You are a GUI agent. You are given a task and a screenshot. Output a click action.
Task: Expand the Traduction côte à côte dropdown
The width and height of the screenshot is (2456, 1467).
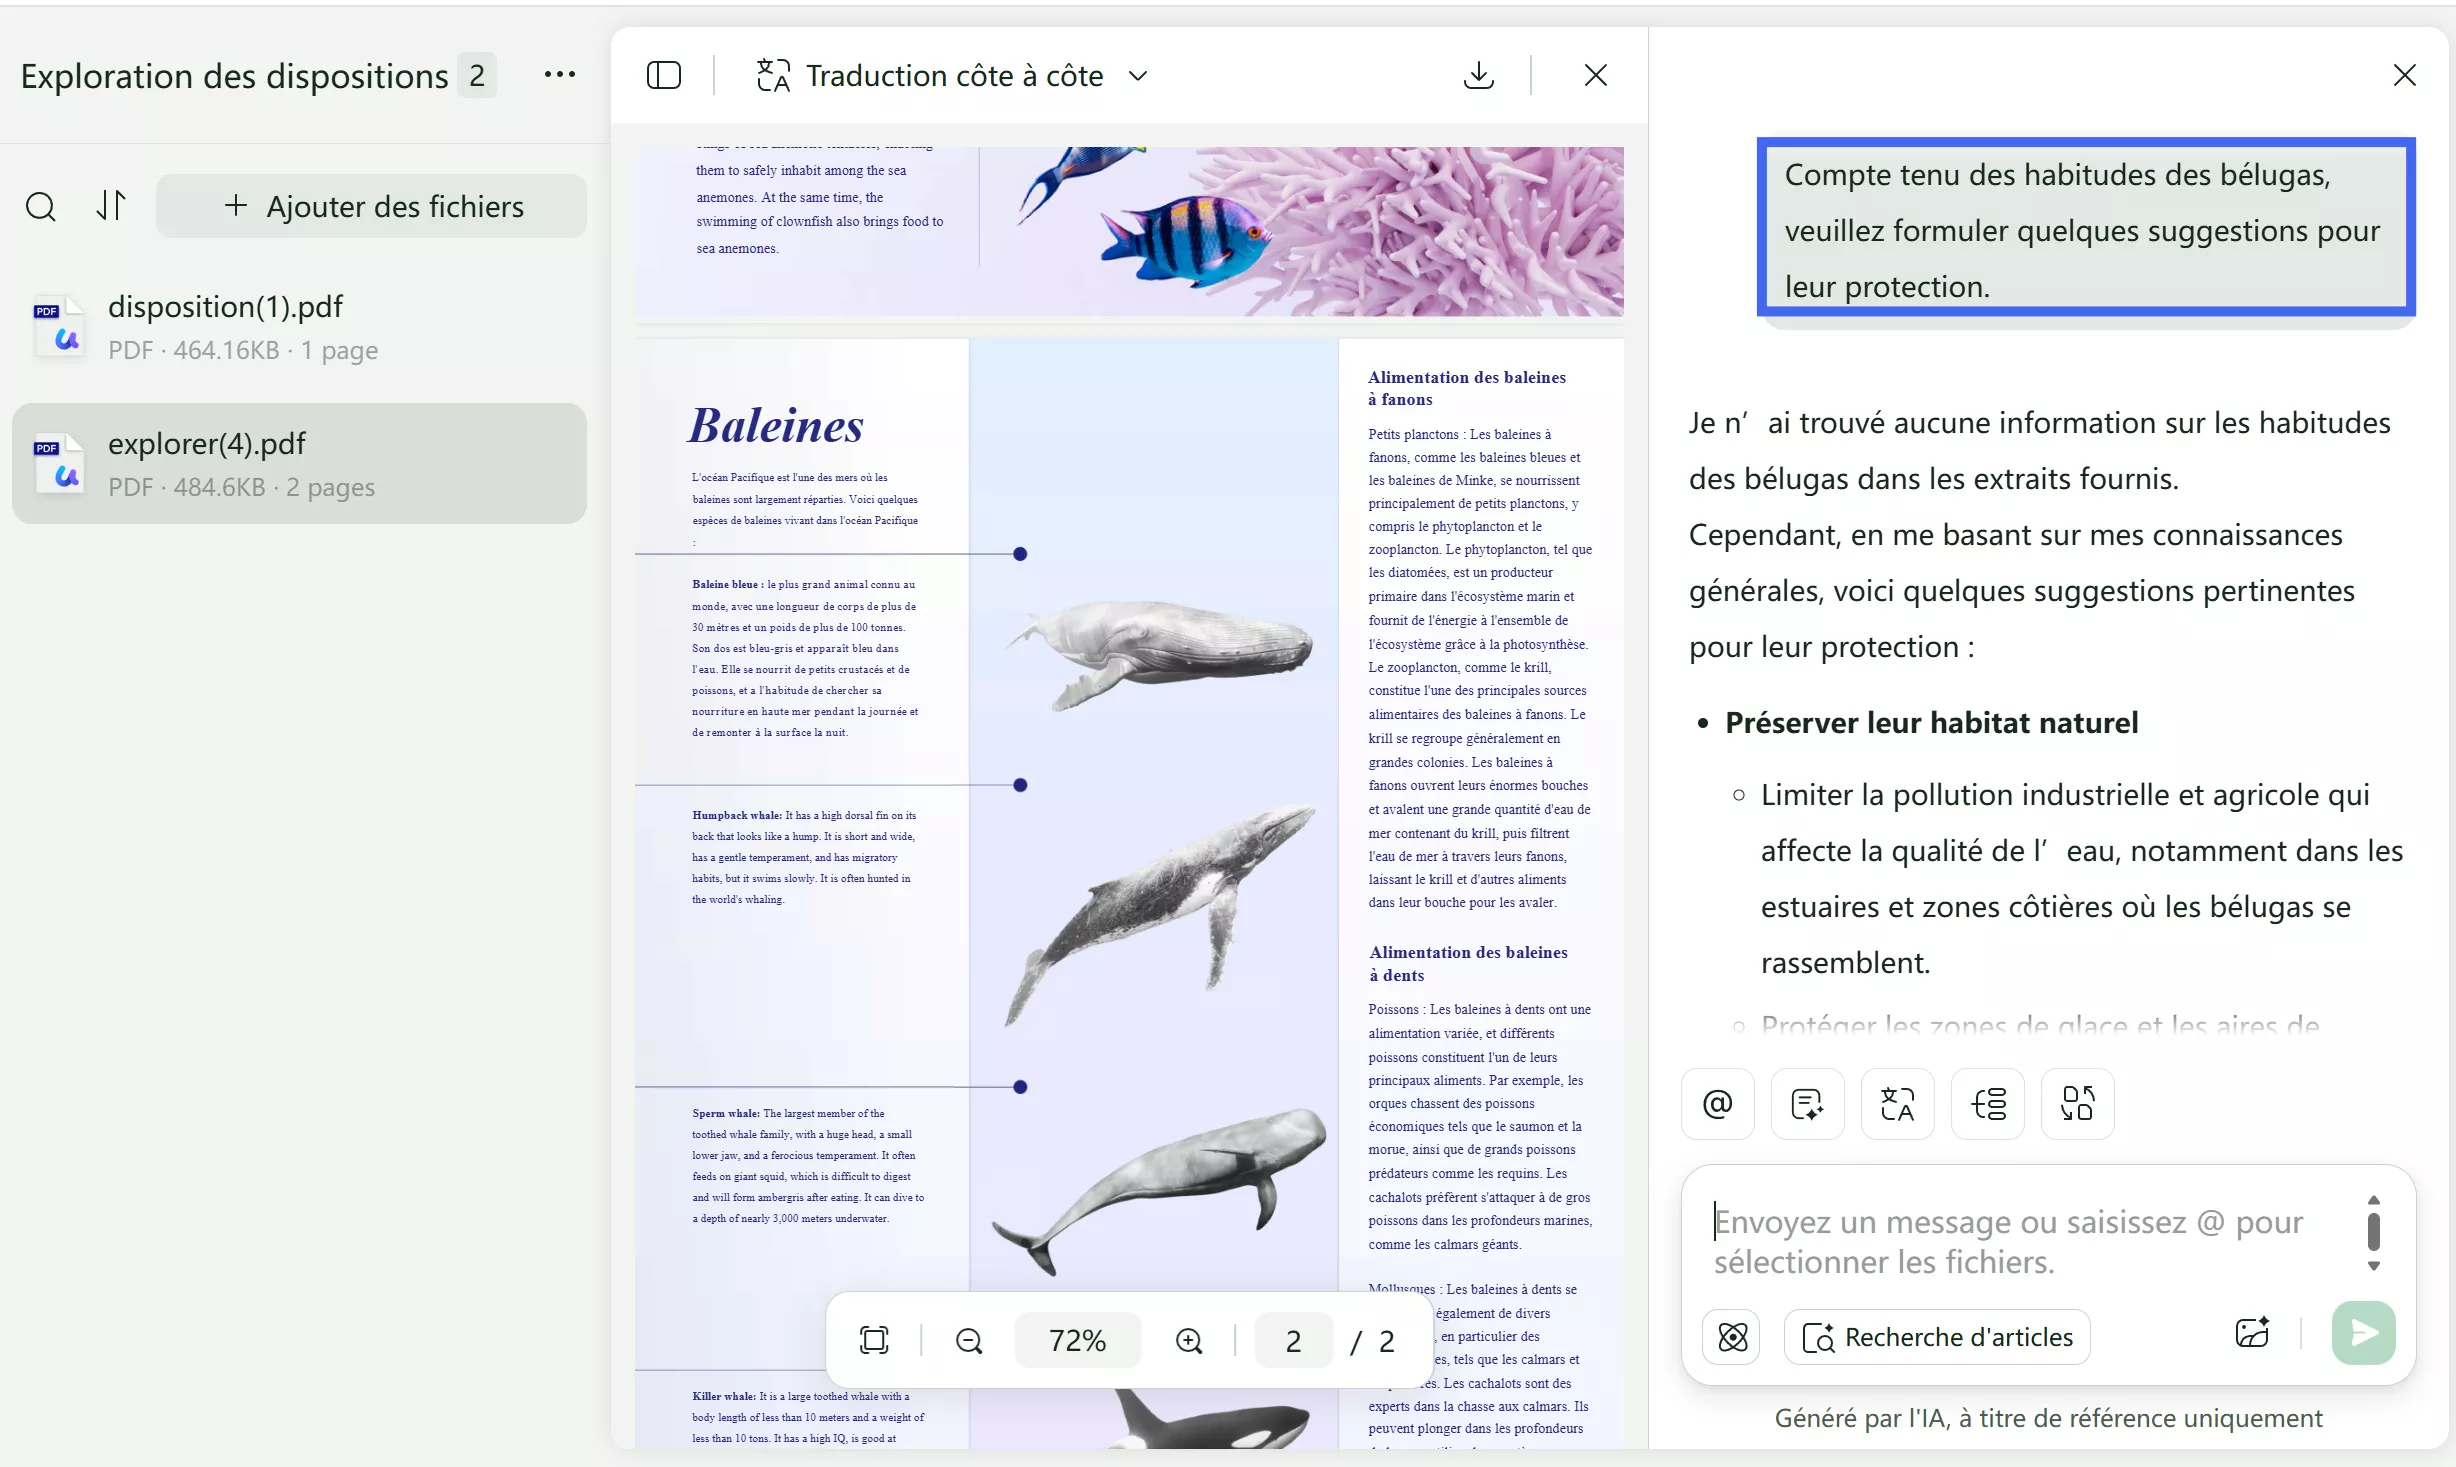coord(1138,76)
